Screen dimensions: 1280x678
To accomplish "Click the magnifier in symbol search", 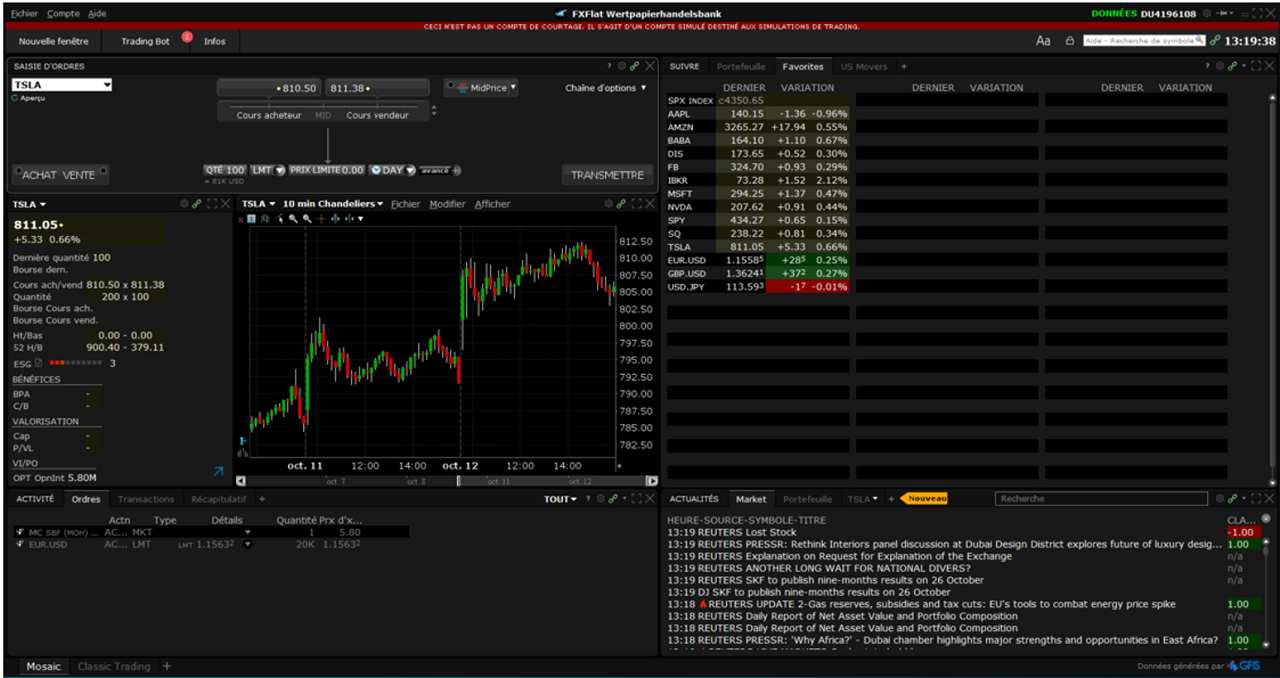I will [1201, 41].
